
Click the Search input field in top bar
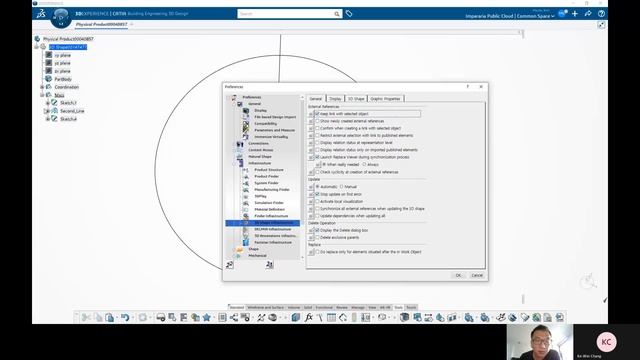pyautogui.click(x=286, y=14)
